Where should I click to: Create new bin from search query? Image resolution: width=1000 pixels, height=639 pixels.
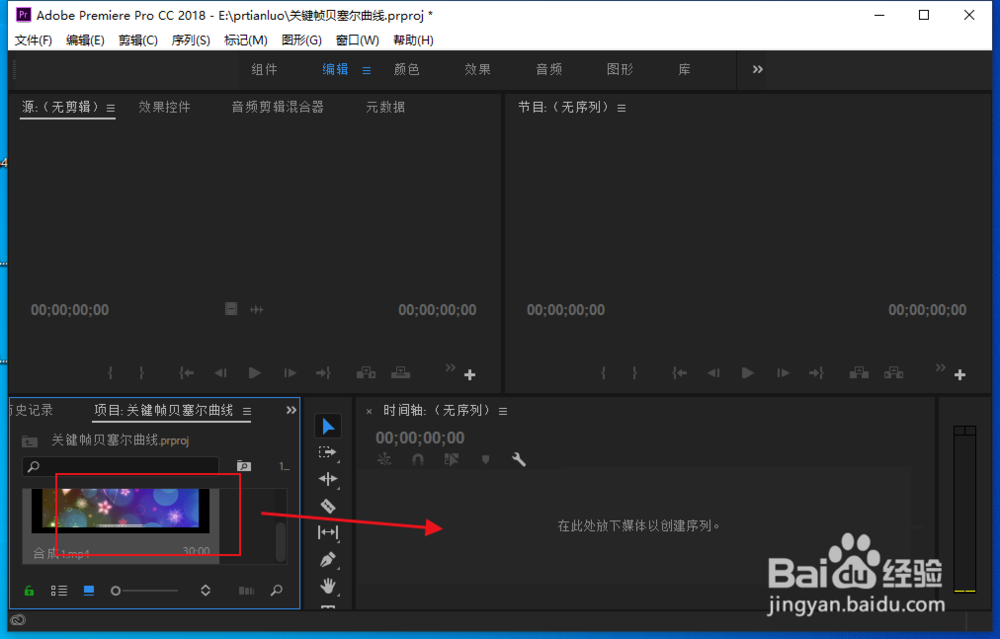pyautogui.click(x=244, y=466)
